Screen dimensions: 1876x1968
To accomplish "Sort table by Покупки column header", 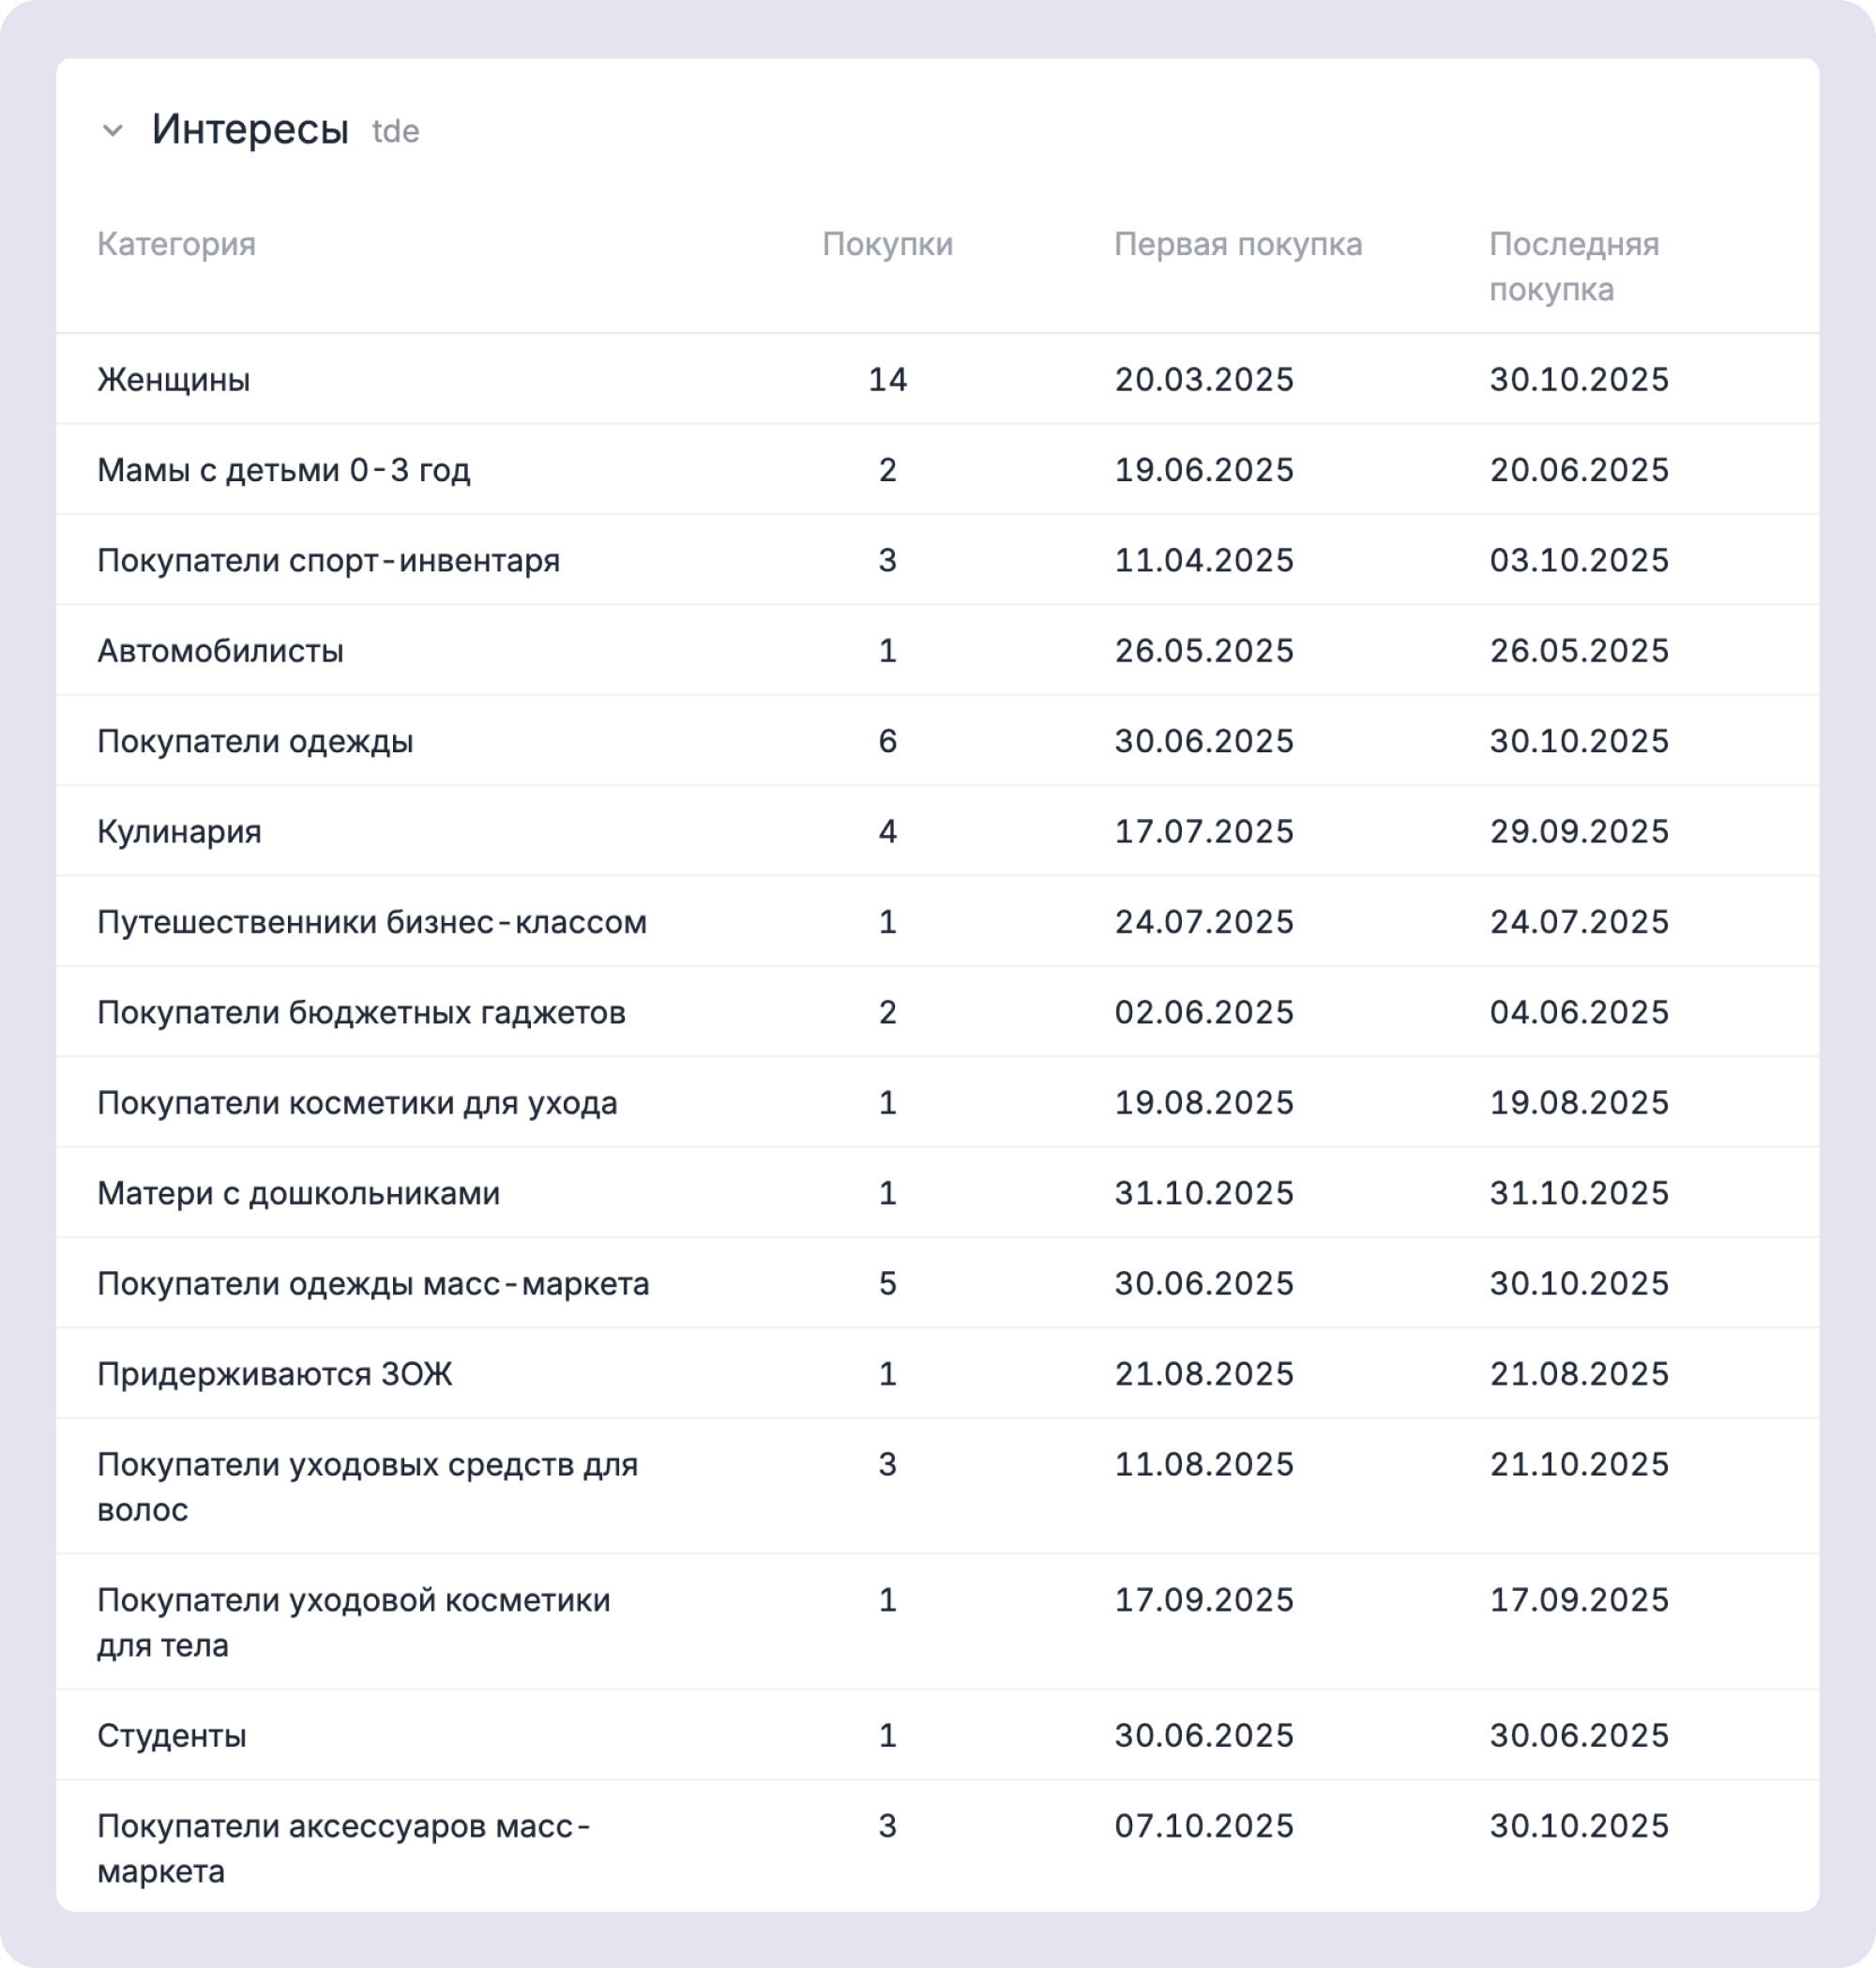I will [886, 245].
